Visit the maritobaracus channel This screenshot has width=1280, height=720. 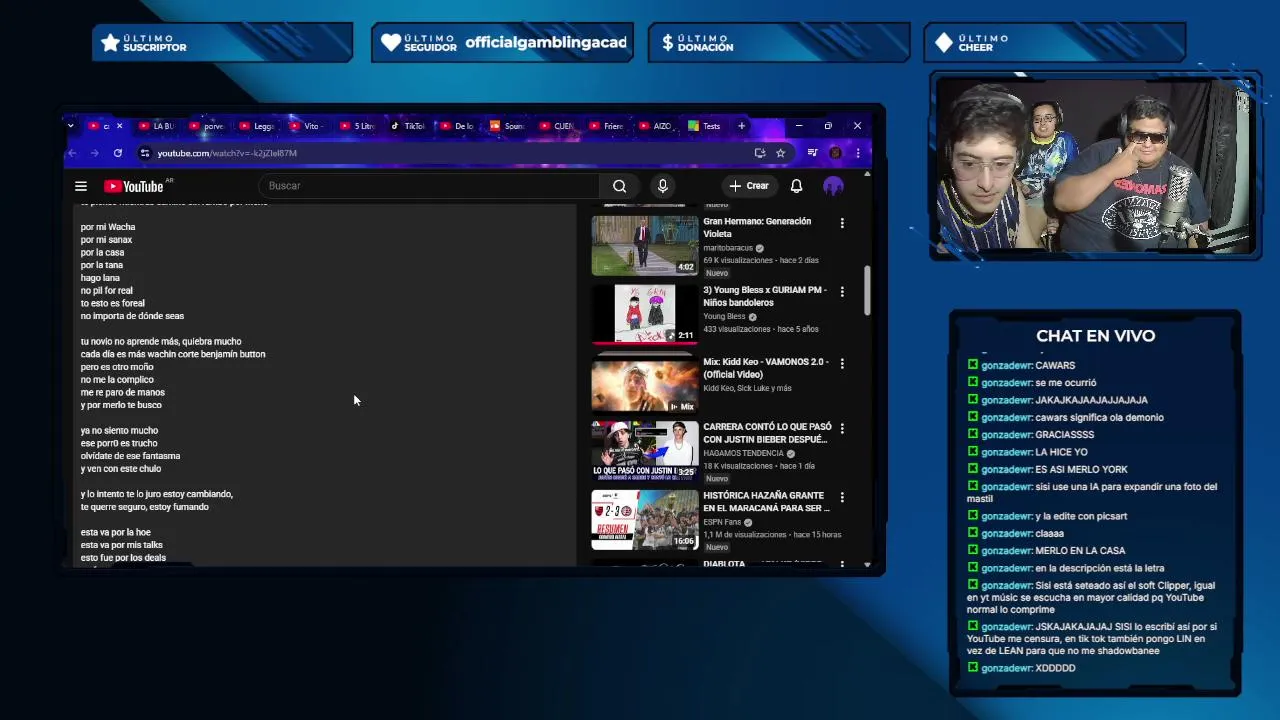tap(728, 248)
